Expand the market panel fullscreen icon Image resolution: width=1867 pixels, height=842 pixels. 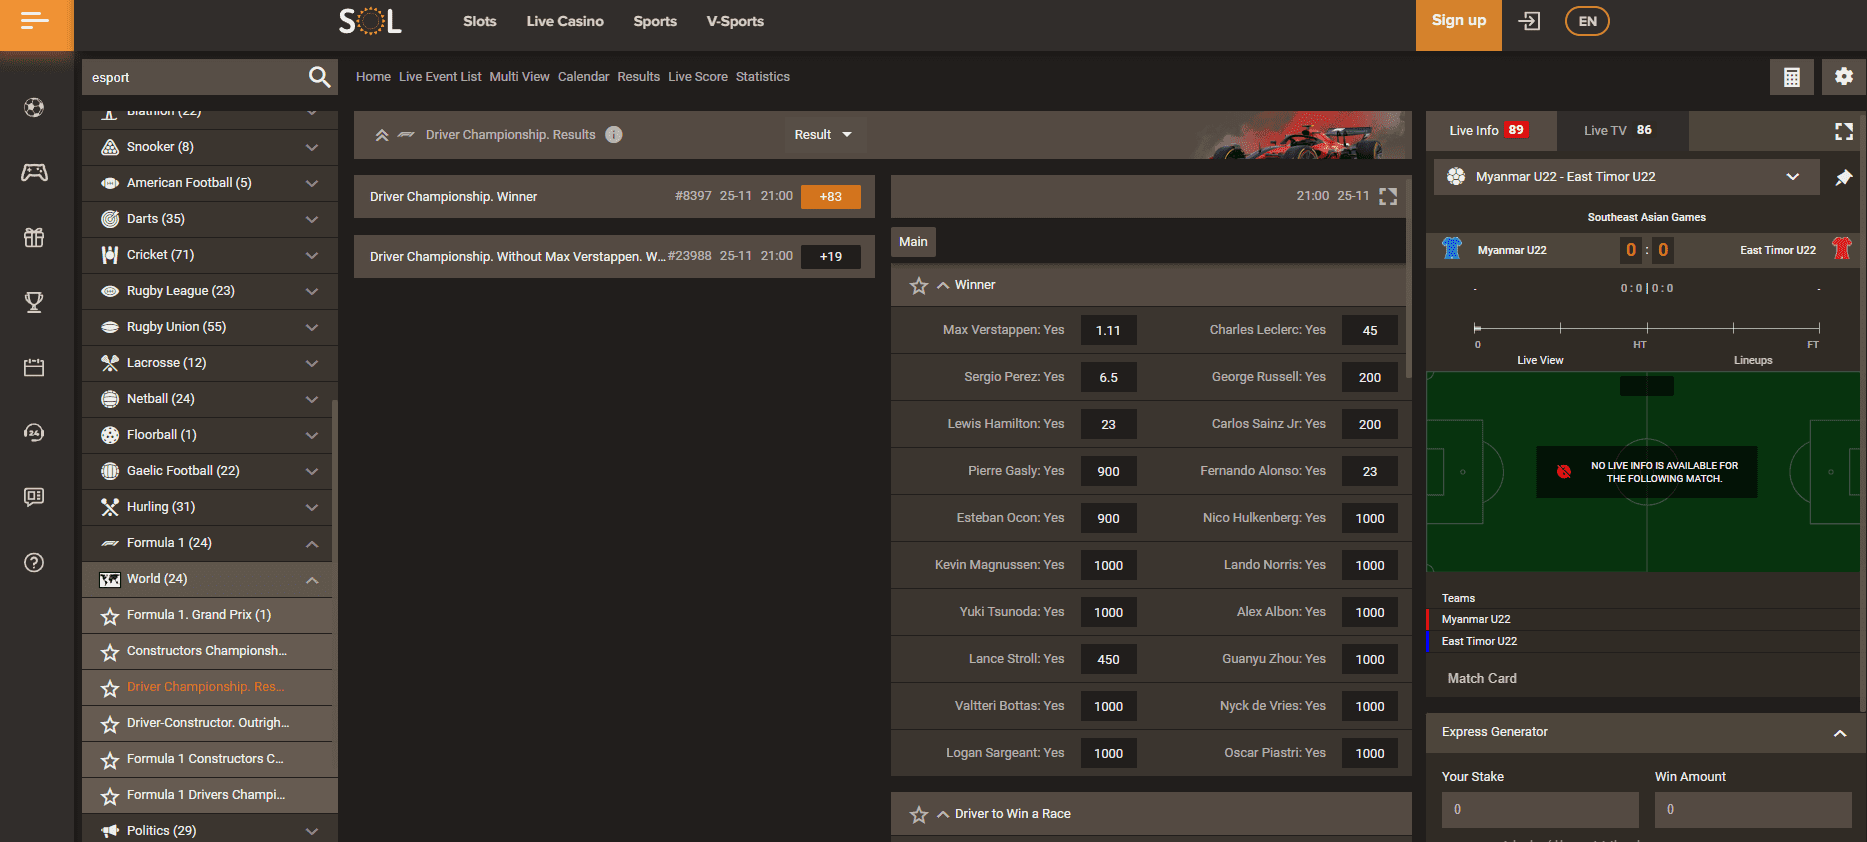coord(1388,196)
